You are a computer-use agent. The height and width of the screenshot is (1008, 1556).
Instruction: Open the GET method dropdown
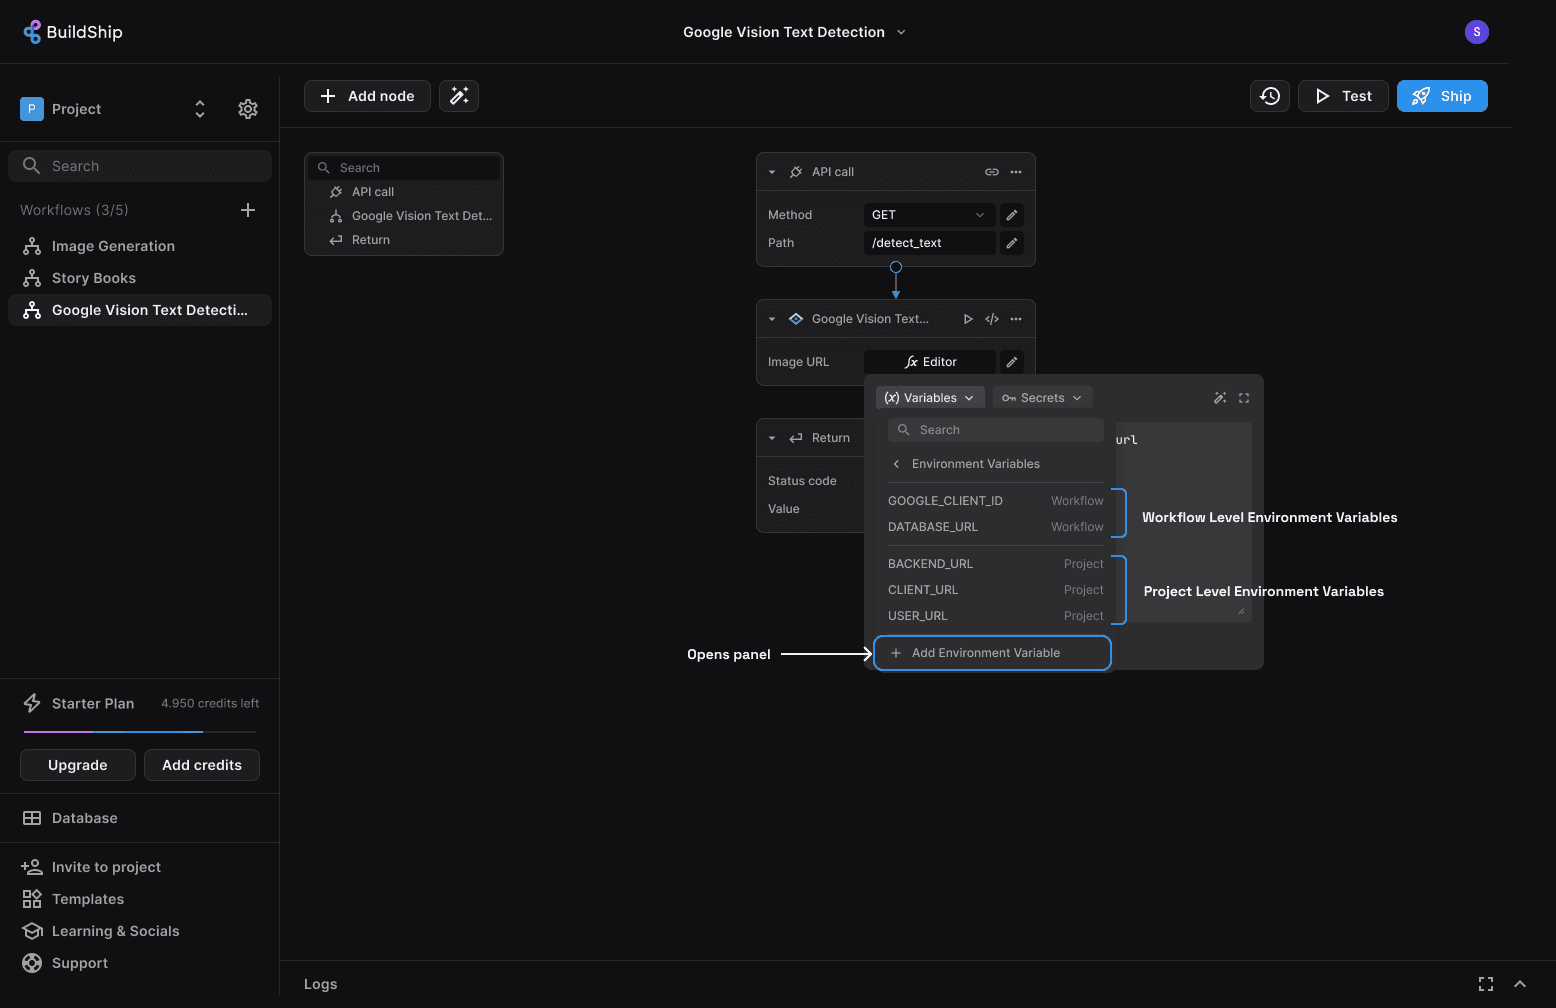[928, 215]
